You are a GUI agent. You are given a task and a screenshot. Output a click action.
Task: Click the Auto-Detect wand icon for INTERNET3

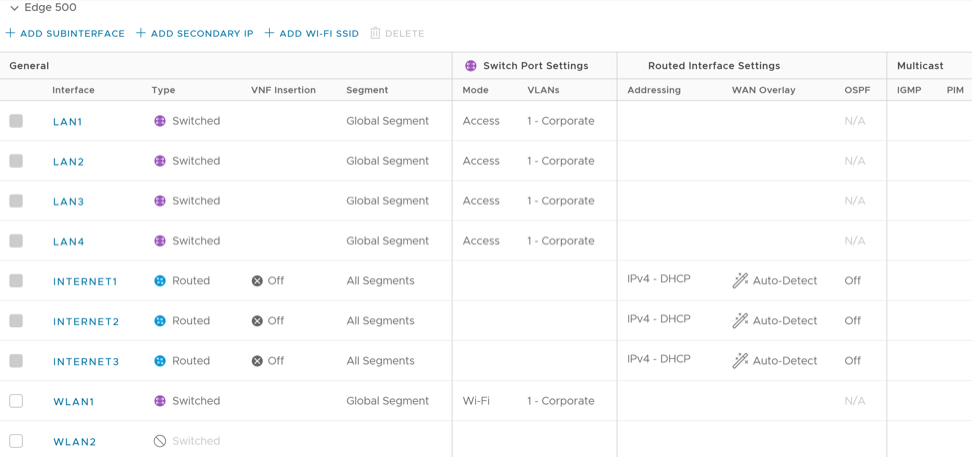tap(740, 361)
